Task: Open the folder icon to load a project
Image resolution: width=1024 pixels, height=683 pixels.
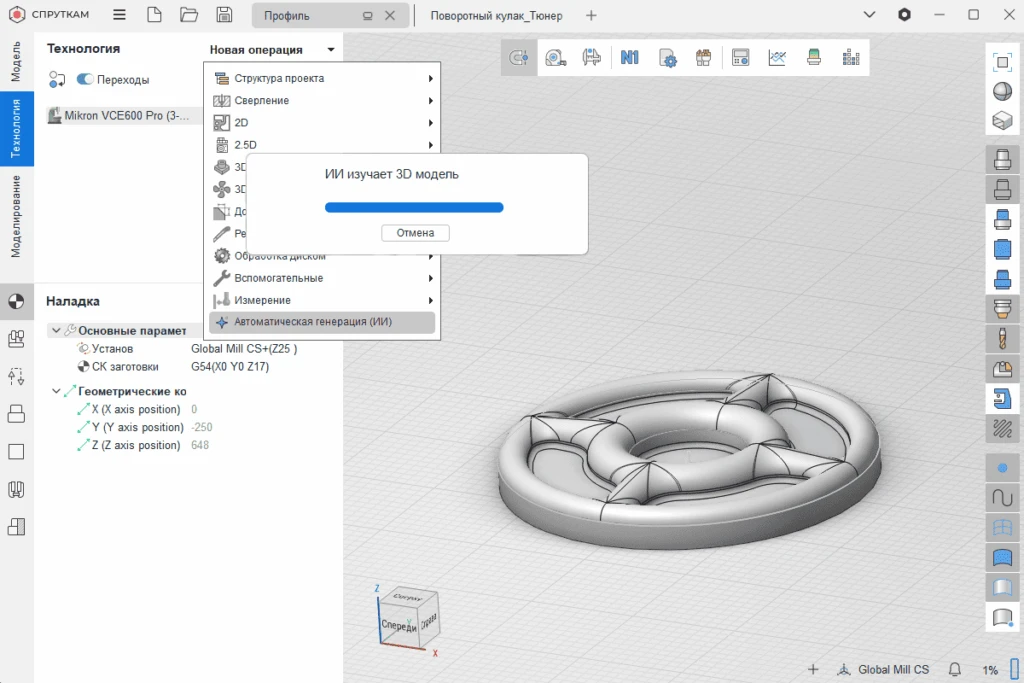Action: [188, 15]
